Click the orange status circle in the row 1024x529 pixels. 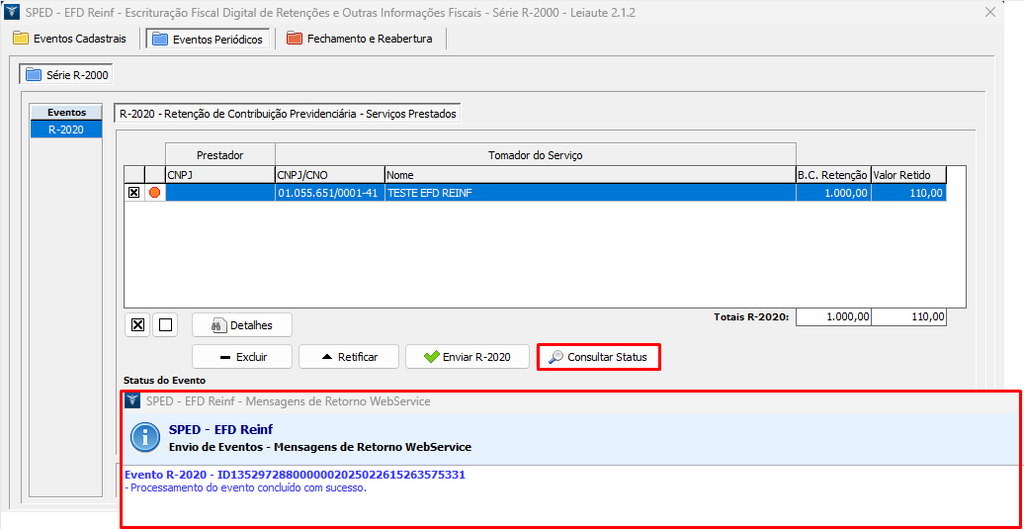tap(155, 193)
